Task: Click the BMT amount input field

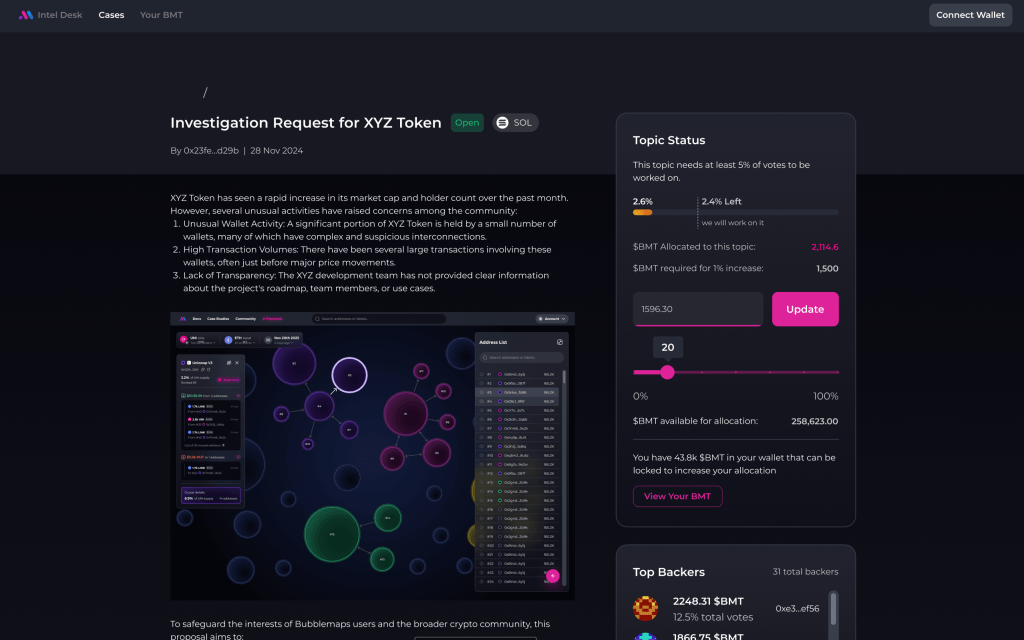Action: click(698, 309)
